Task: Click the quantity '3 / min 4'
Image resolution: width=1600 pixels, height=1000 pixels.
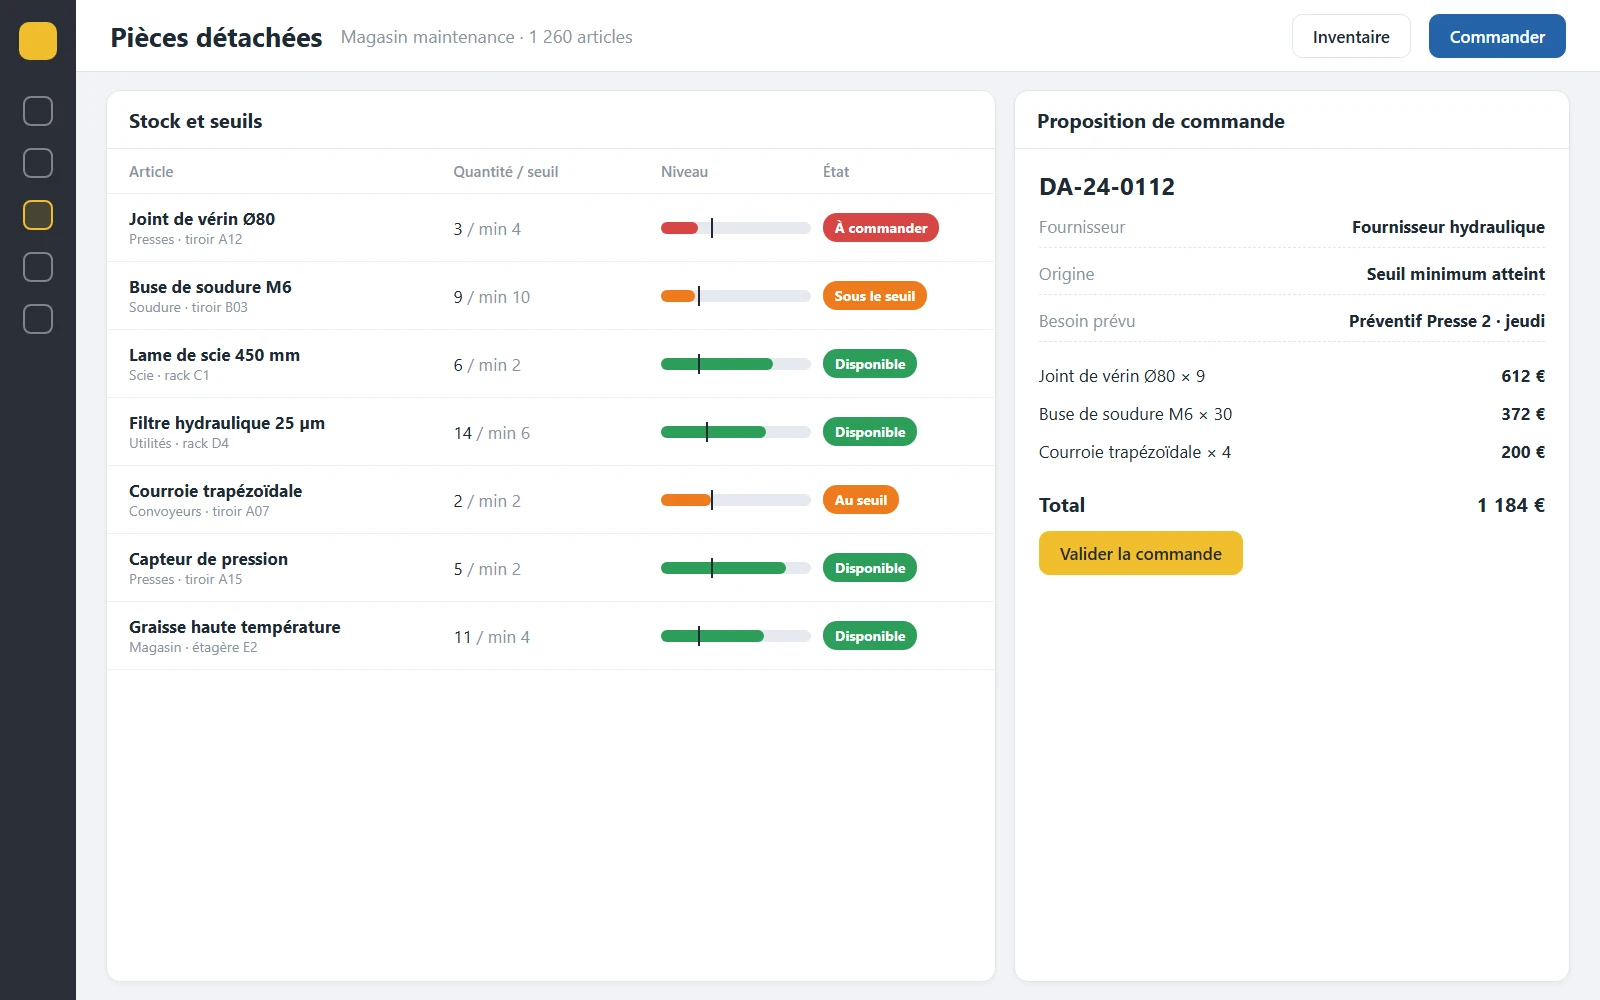Action: tap(487, 229)
